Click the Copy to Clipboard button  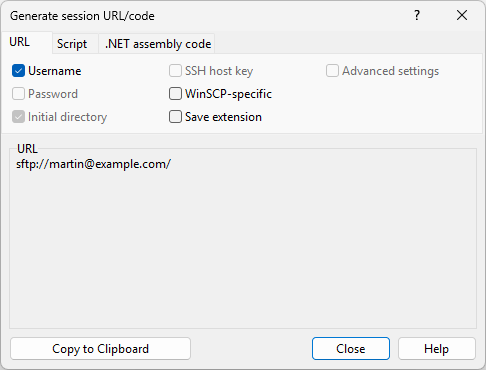click(x=100, y=349)
